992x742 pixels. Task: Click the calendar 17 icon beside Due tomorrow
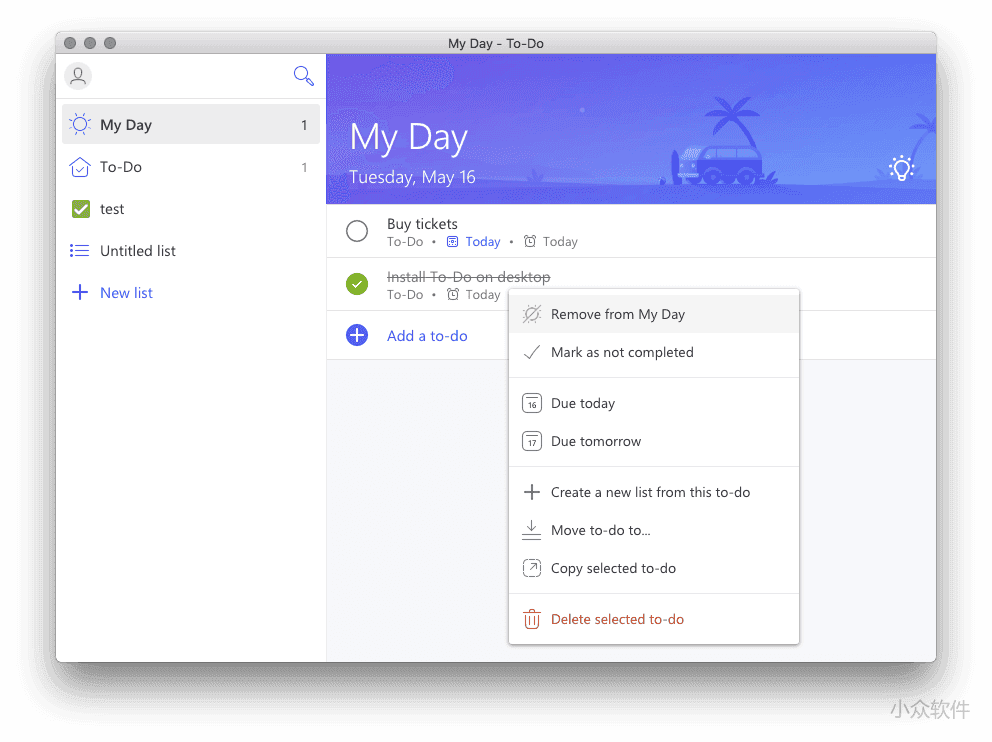(x=531, y=441)
